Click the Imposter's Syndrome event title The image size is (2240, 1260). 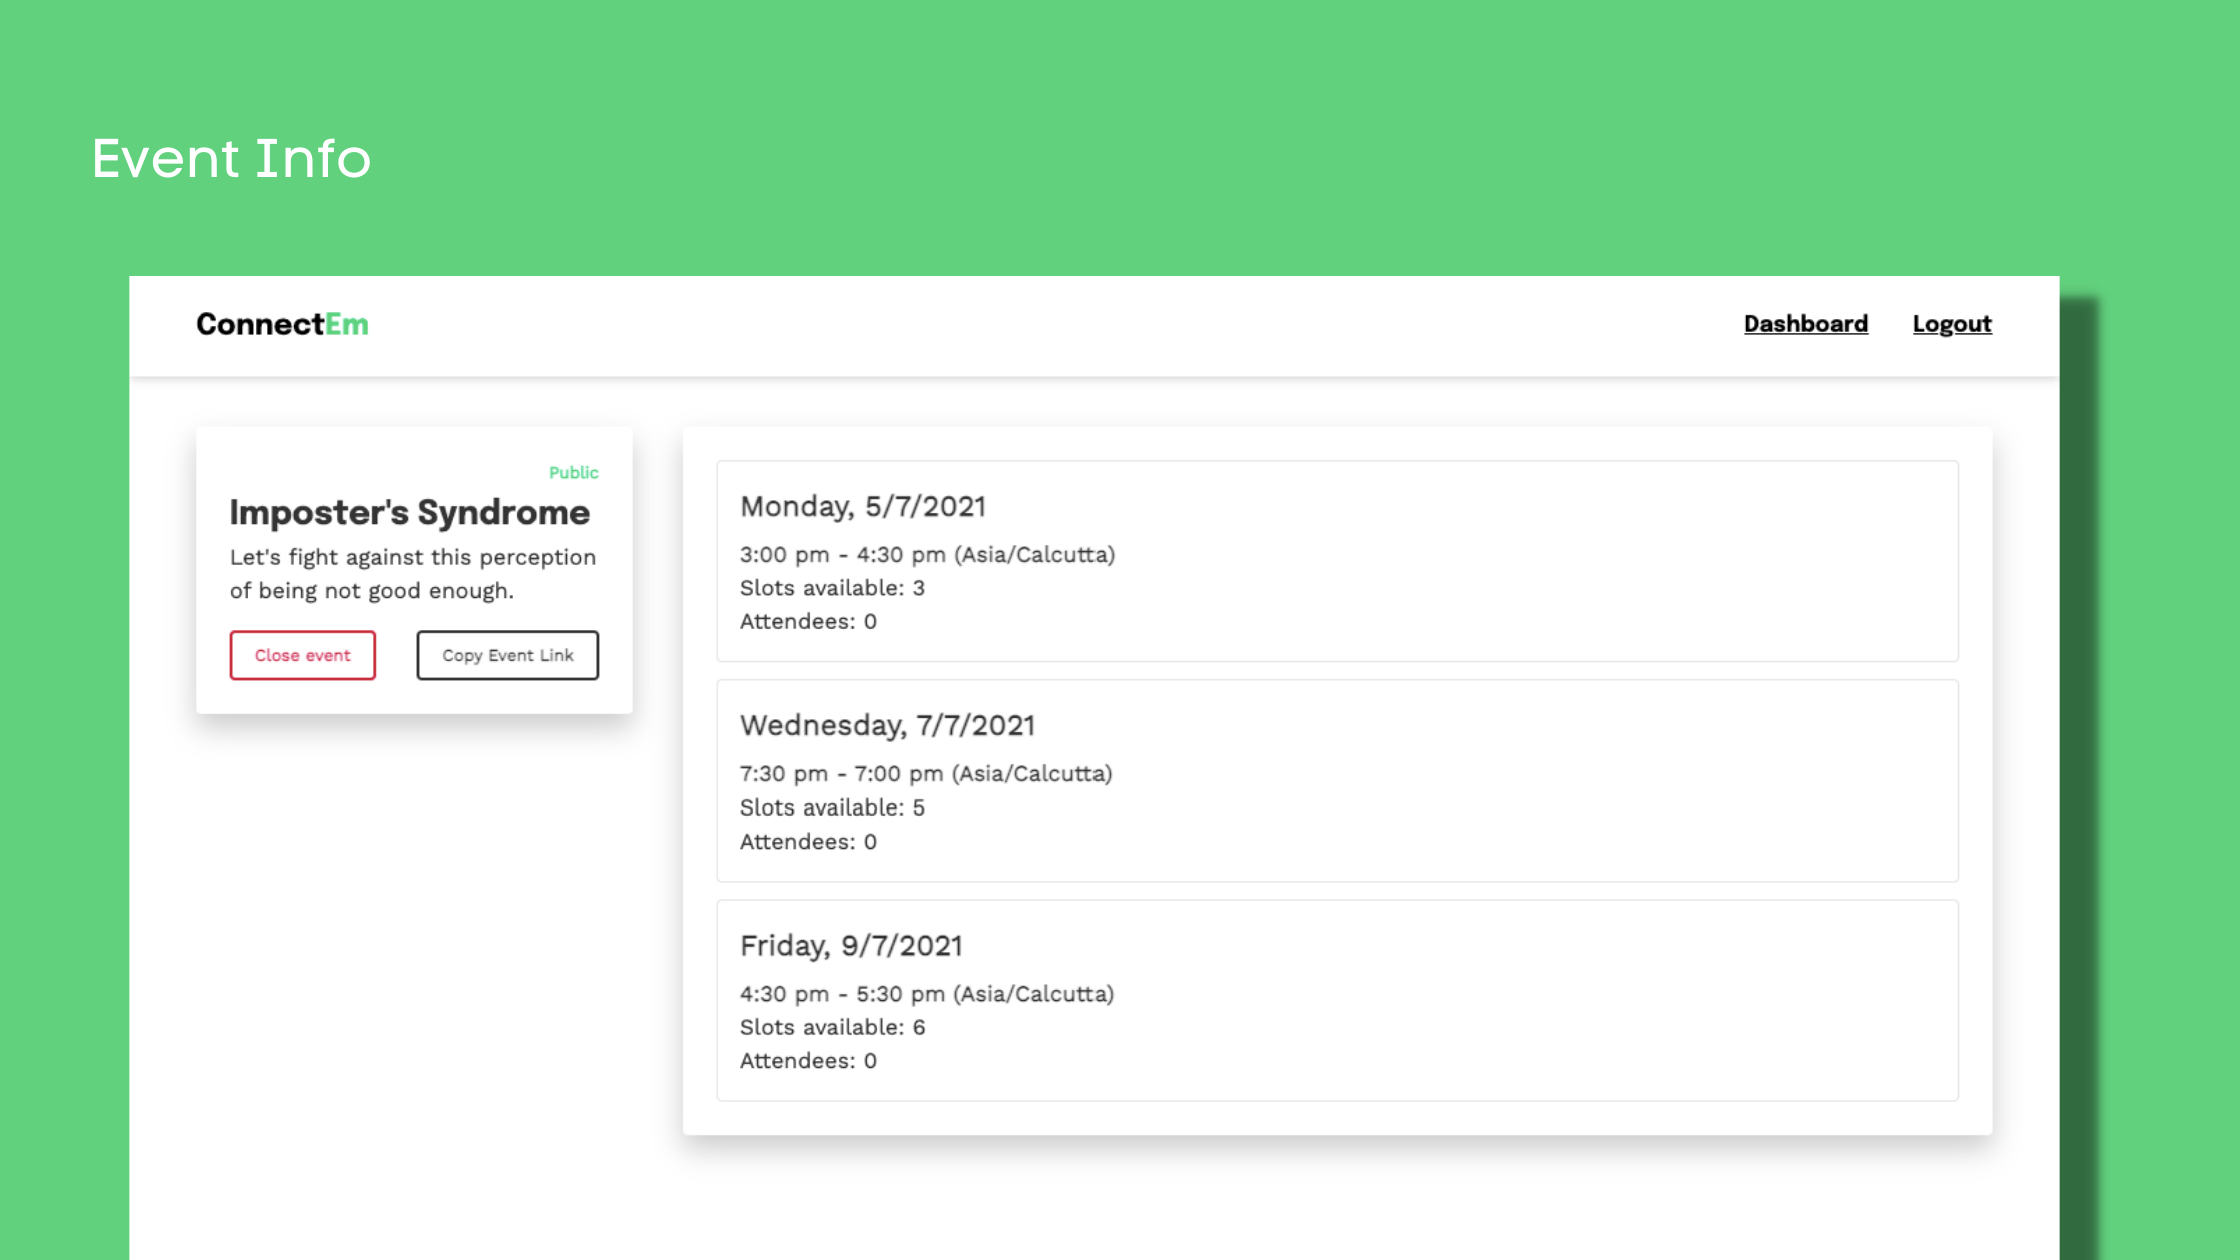(410, 513)
